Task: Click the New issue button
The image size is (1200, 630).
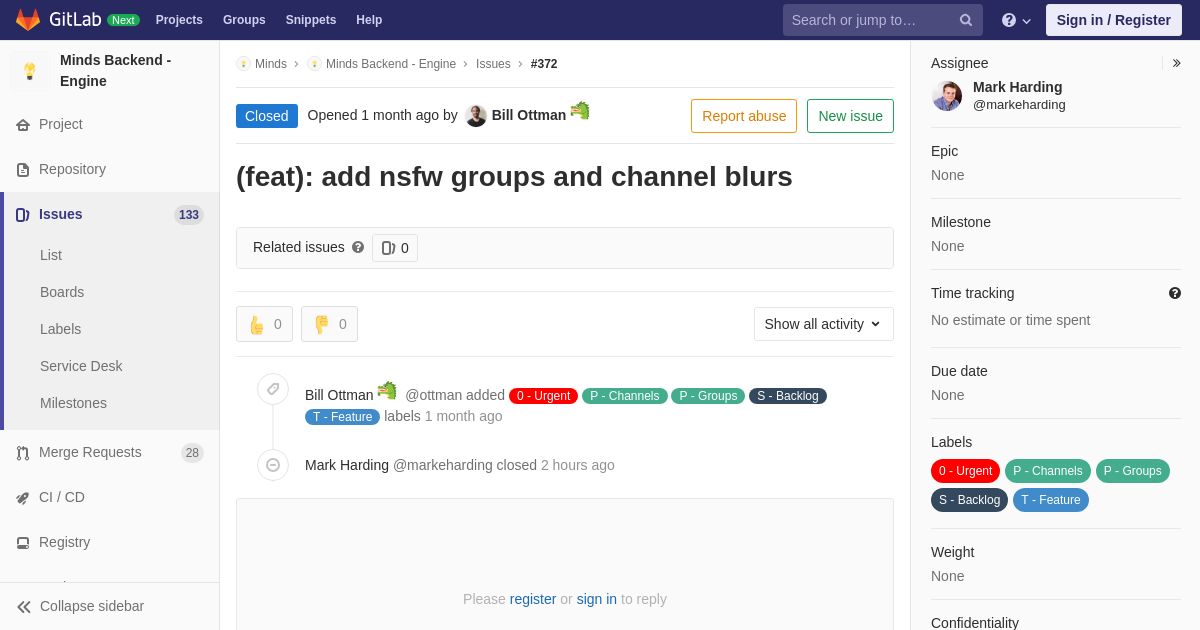Action: (850, 116)
